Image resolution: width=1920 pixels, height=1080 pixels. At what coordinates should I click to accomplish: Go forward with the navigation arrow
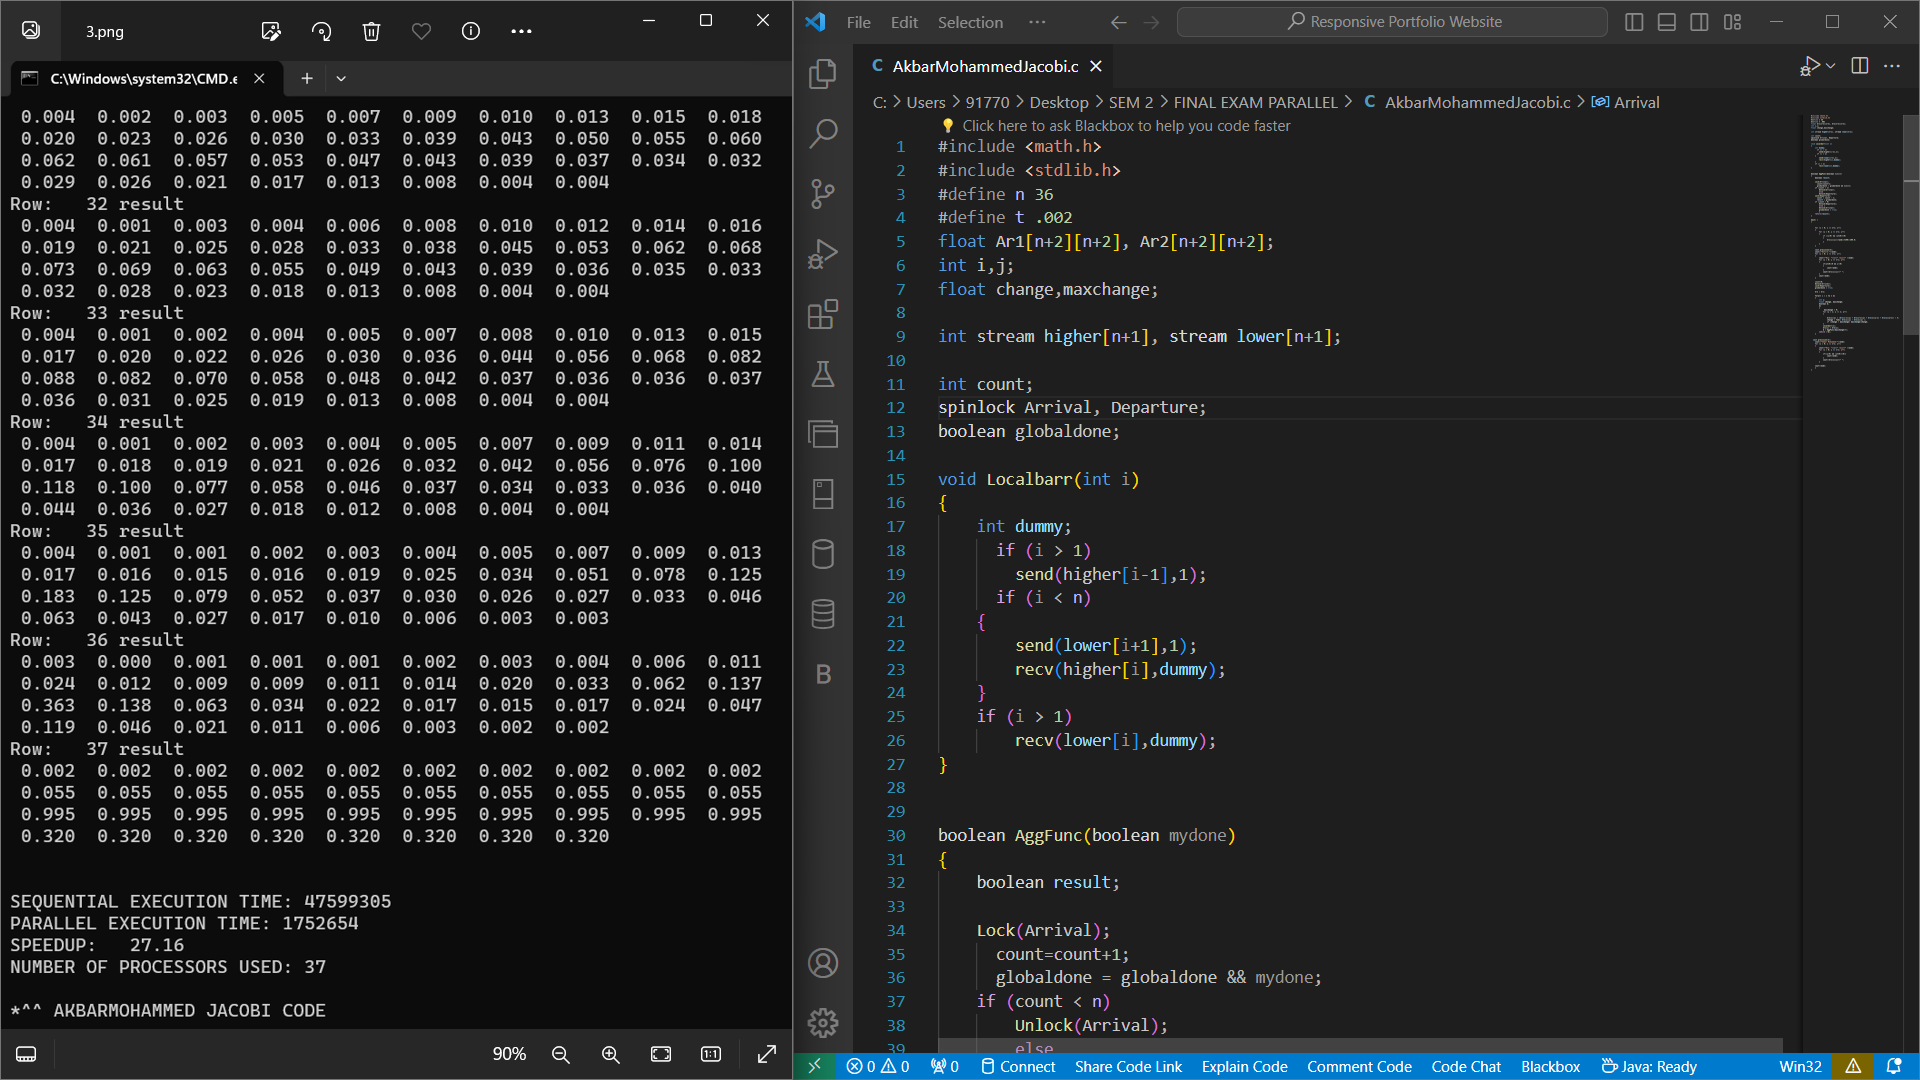pos(1152,22)
